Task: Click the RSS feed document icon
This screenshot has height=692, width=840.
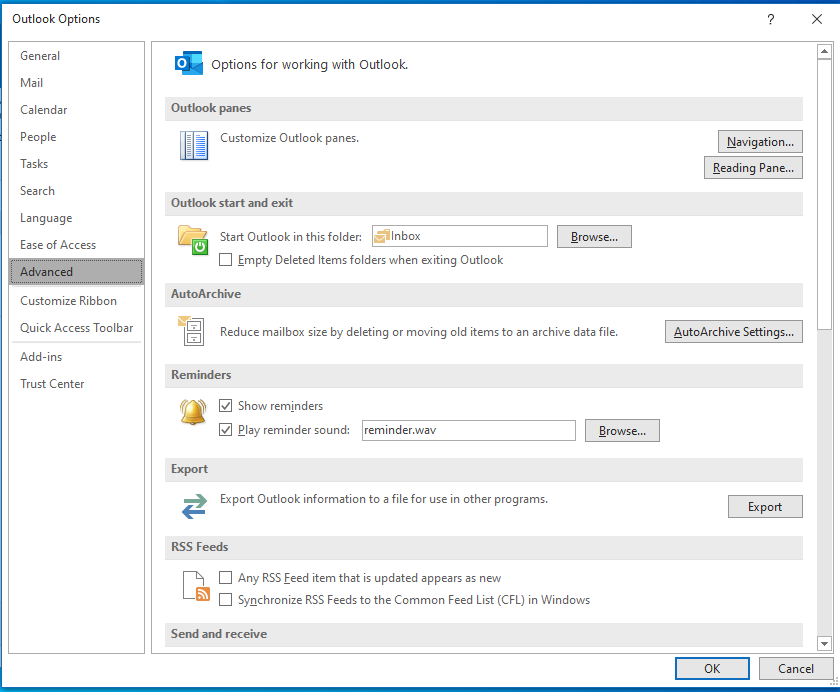Action: (196, 586)
